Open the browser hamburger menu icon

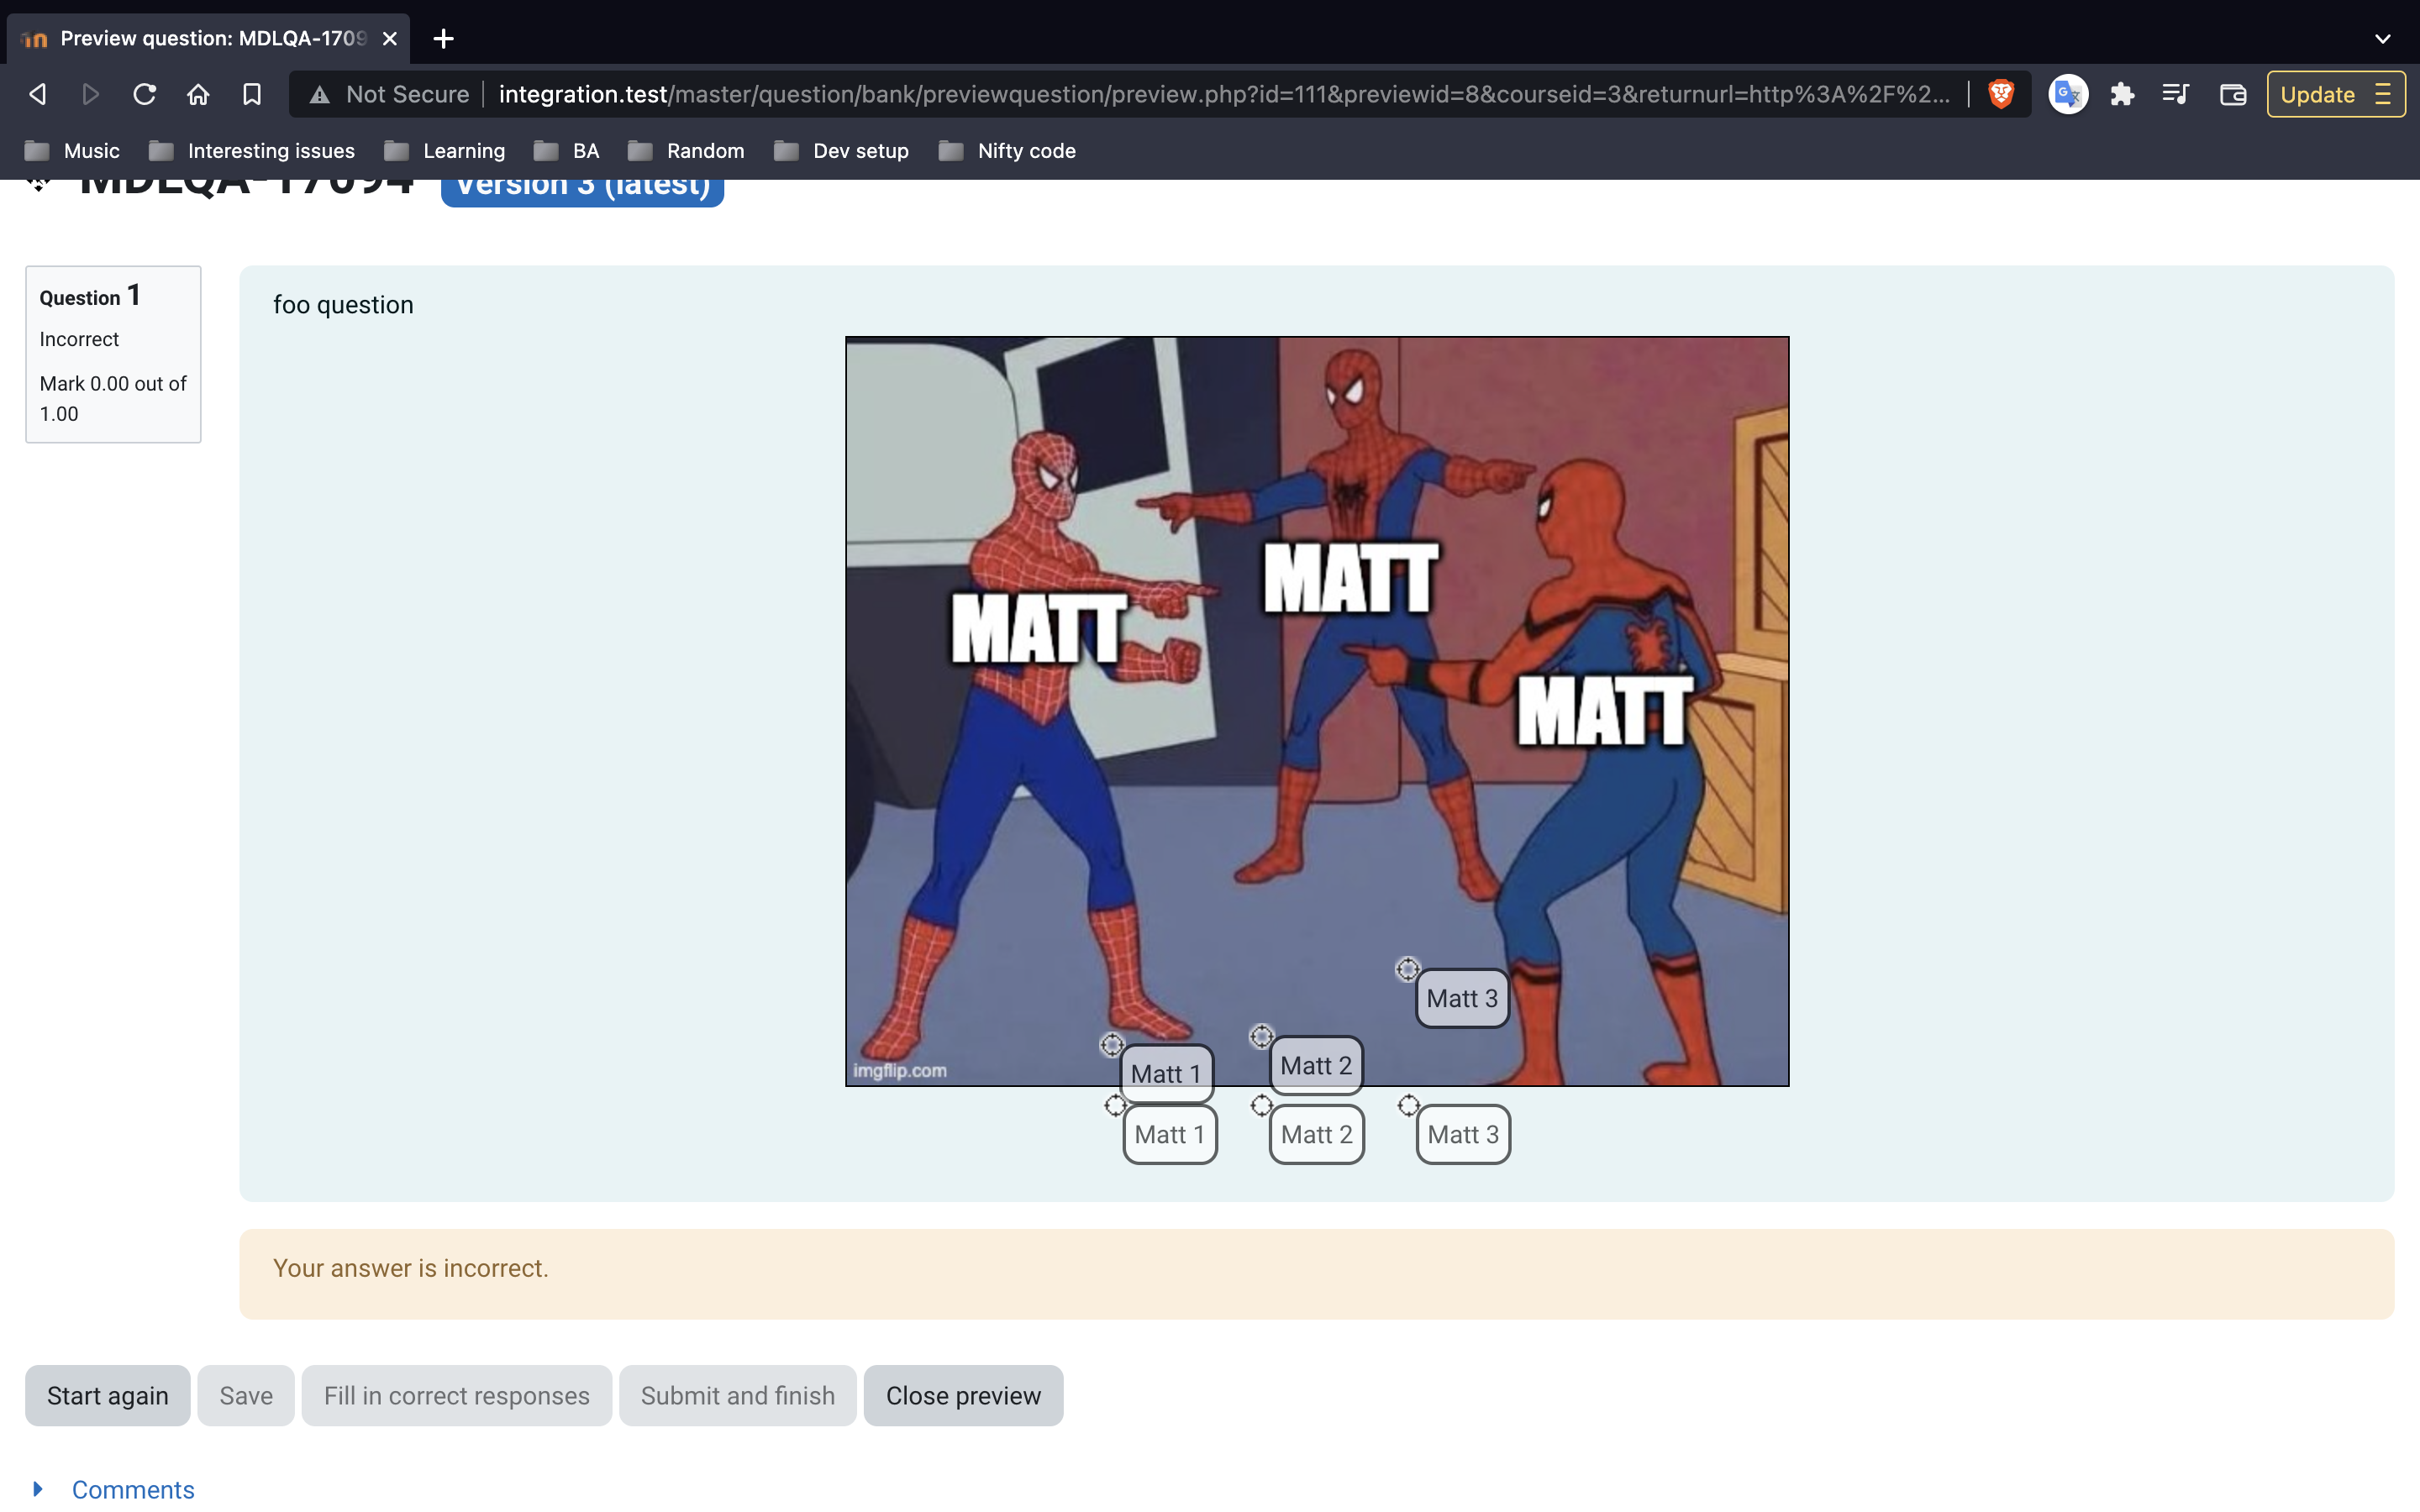pyautogui.click(x=2383, y=94)
